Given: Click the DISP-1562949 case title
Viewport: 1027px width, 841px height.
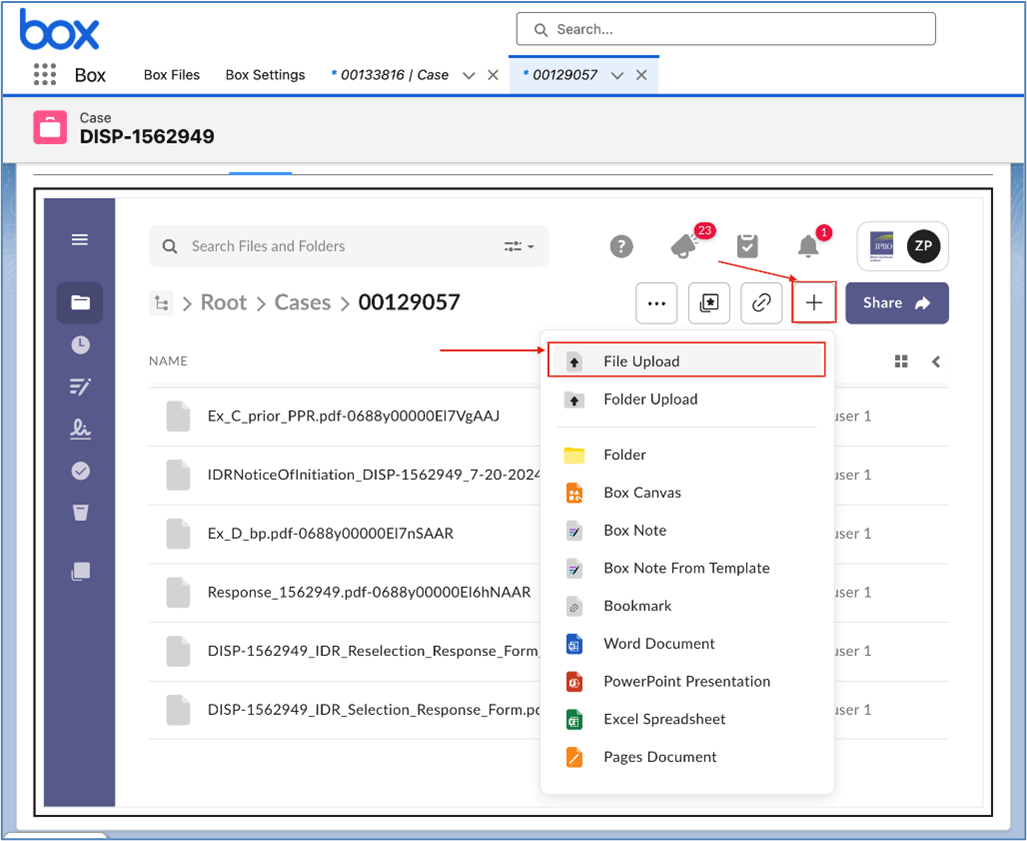Looking at the screenshot, I should click(x=147, y=136).
